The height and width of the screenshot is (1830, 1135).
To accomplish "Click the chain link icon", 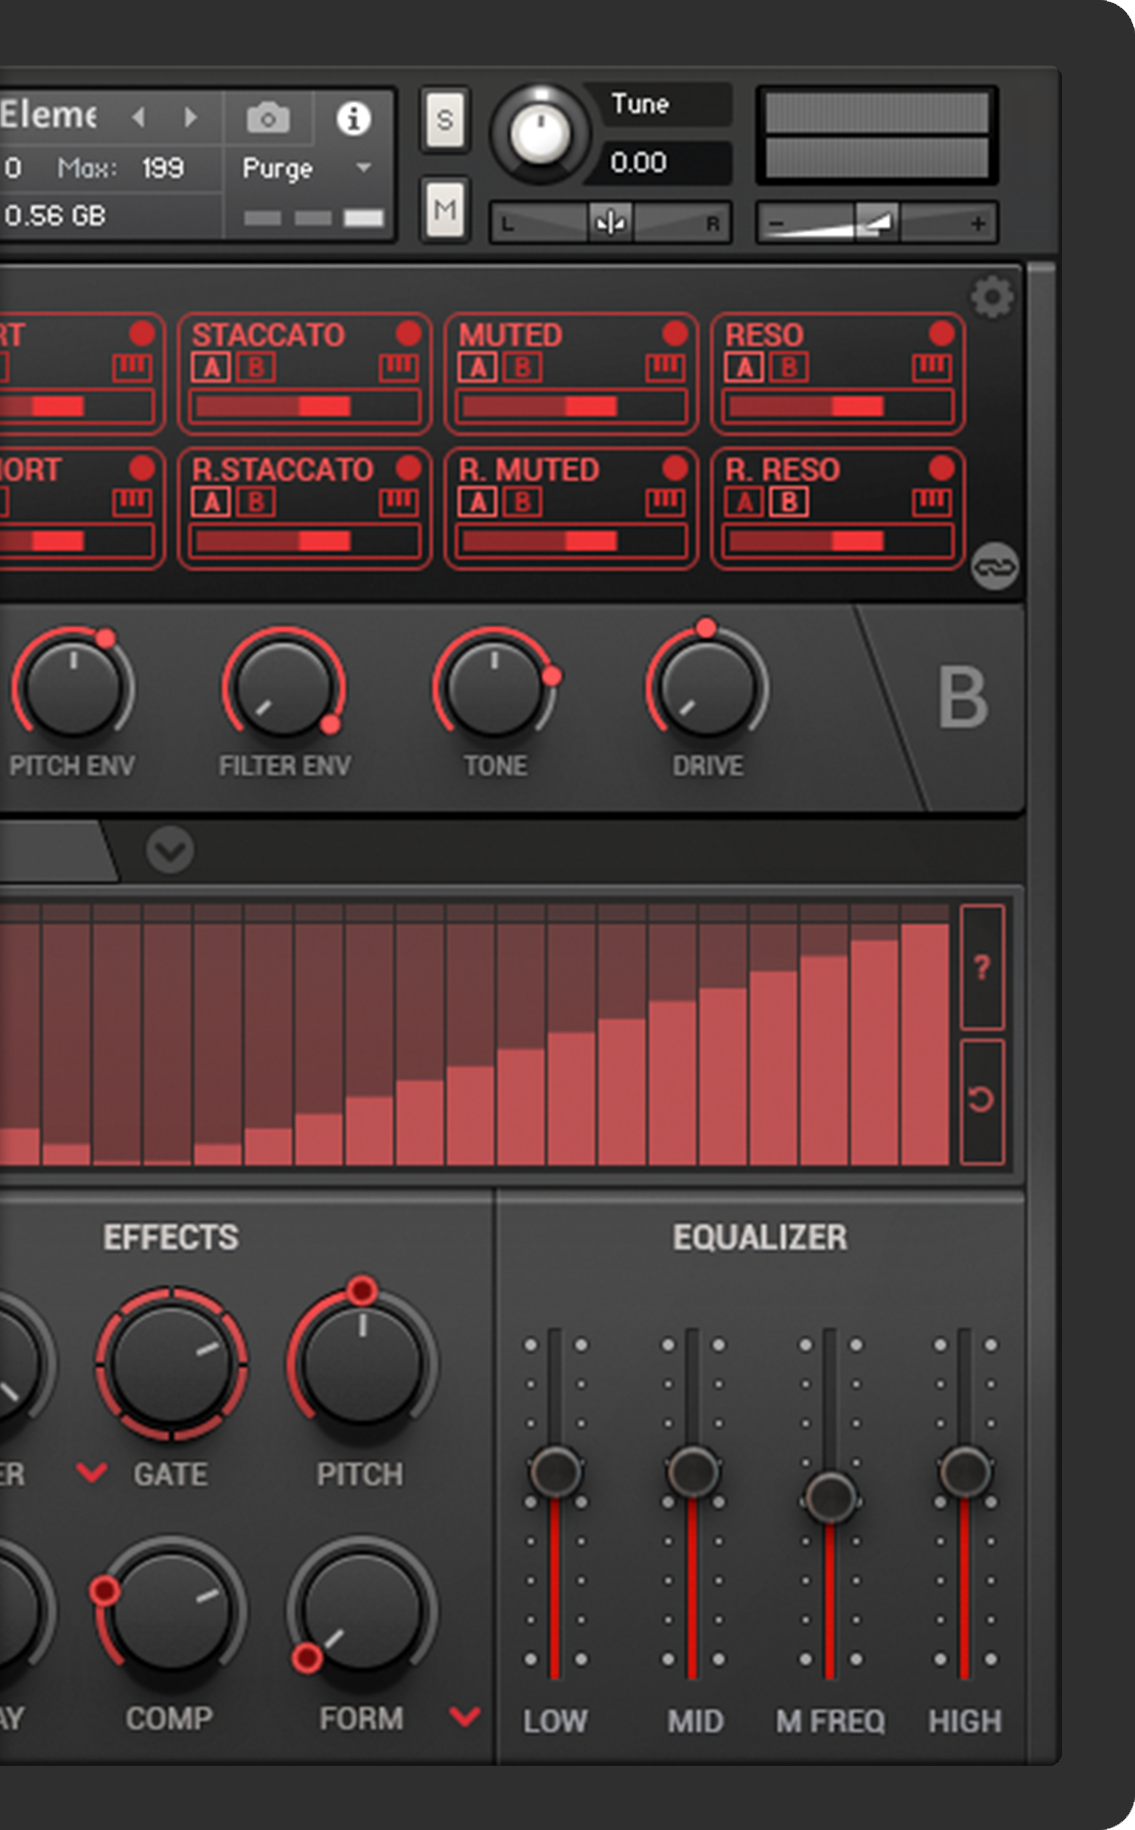I will point(995,567).
